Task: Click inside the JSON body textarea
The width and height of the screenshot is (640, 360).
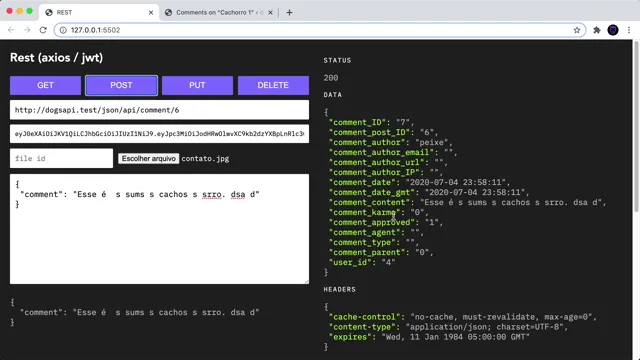Action: coord(159,229)
